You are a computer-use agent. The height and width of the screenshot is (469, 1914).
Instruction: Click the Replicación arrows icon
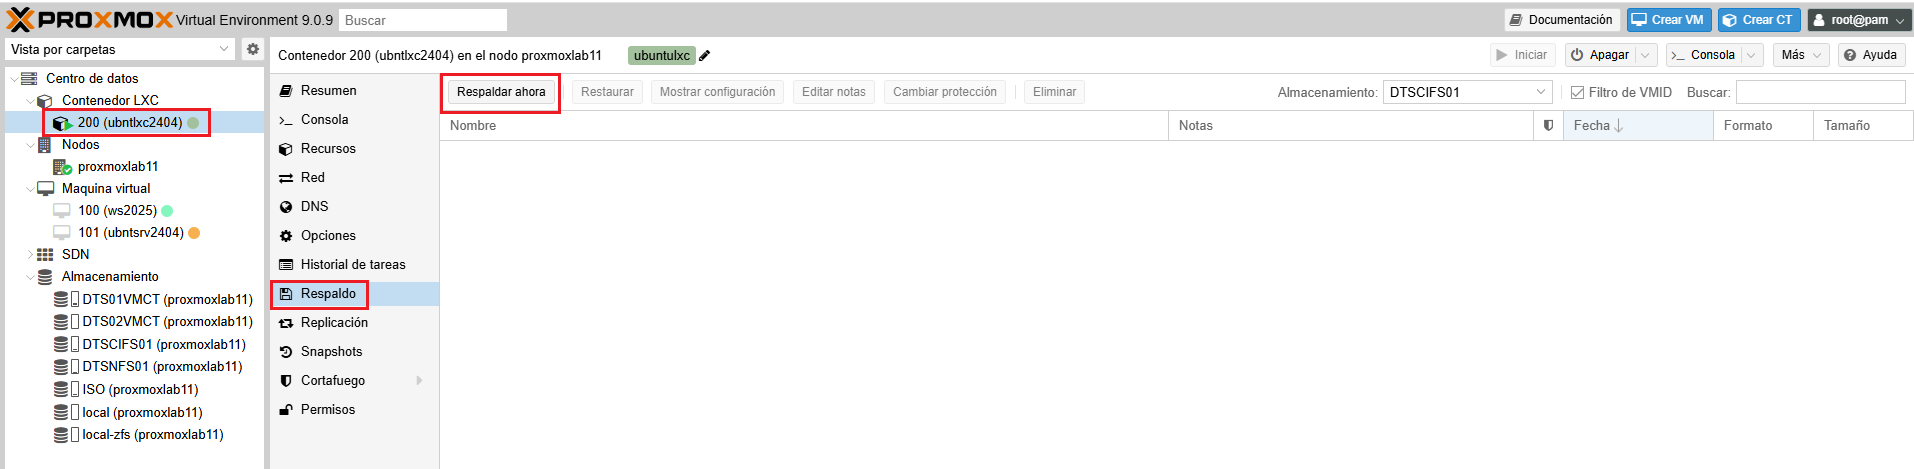coord(286,323)
